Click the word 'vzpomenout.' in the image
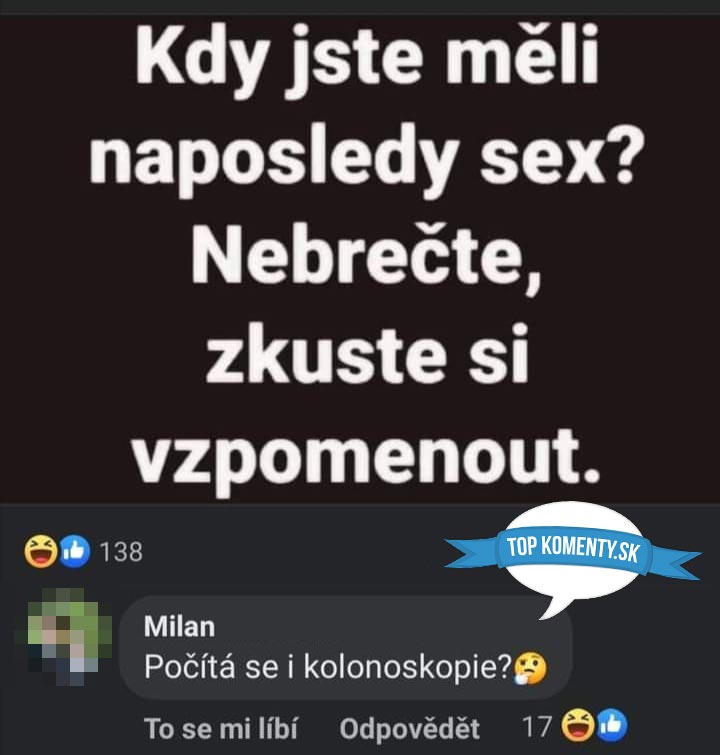 367,458
